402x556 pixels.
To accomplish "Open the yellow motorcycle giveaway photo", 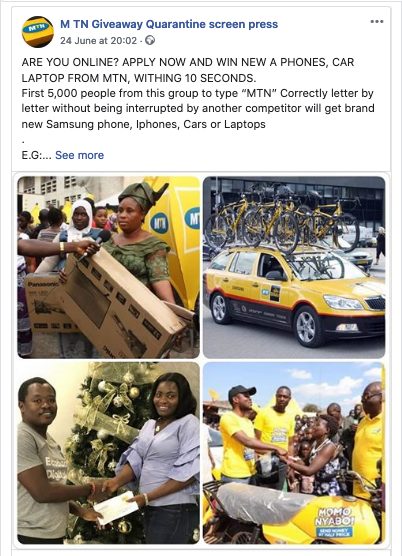I will tap(294, 453).
